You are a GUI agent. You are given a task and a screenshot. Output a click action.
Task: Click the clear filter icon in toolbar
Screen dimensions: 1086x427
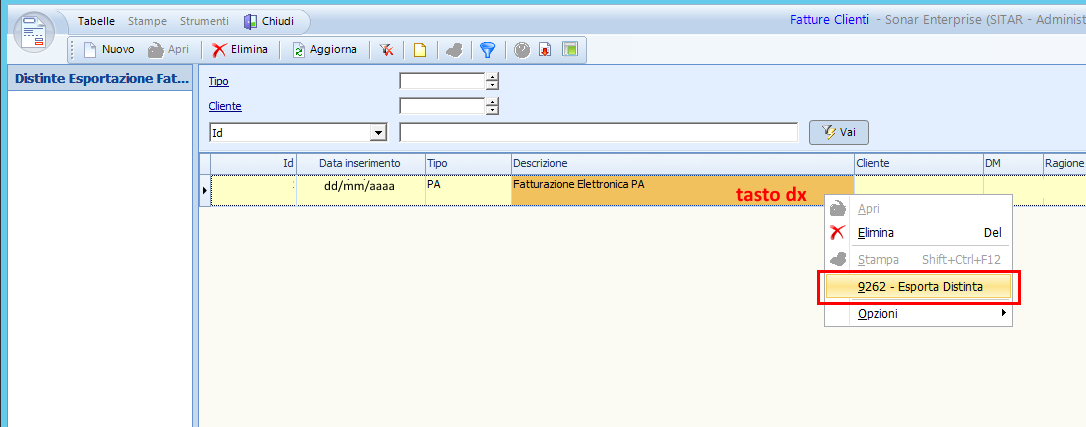(x=386, y=49)
